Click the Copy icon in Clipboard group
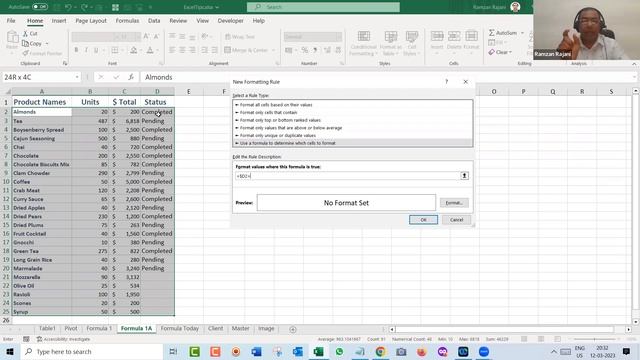The image size is (640, 360). [x=25, y=43]
